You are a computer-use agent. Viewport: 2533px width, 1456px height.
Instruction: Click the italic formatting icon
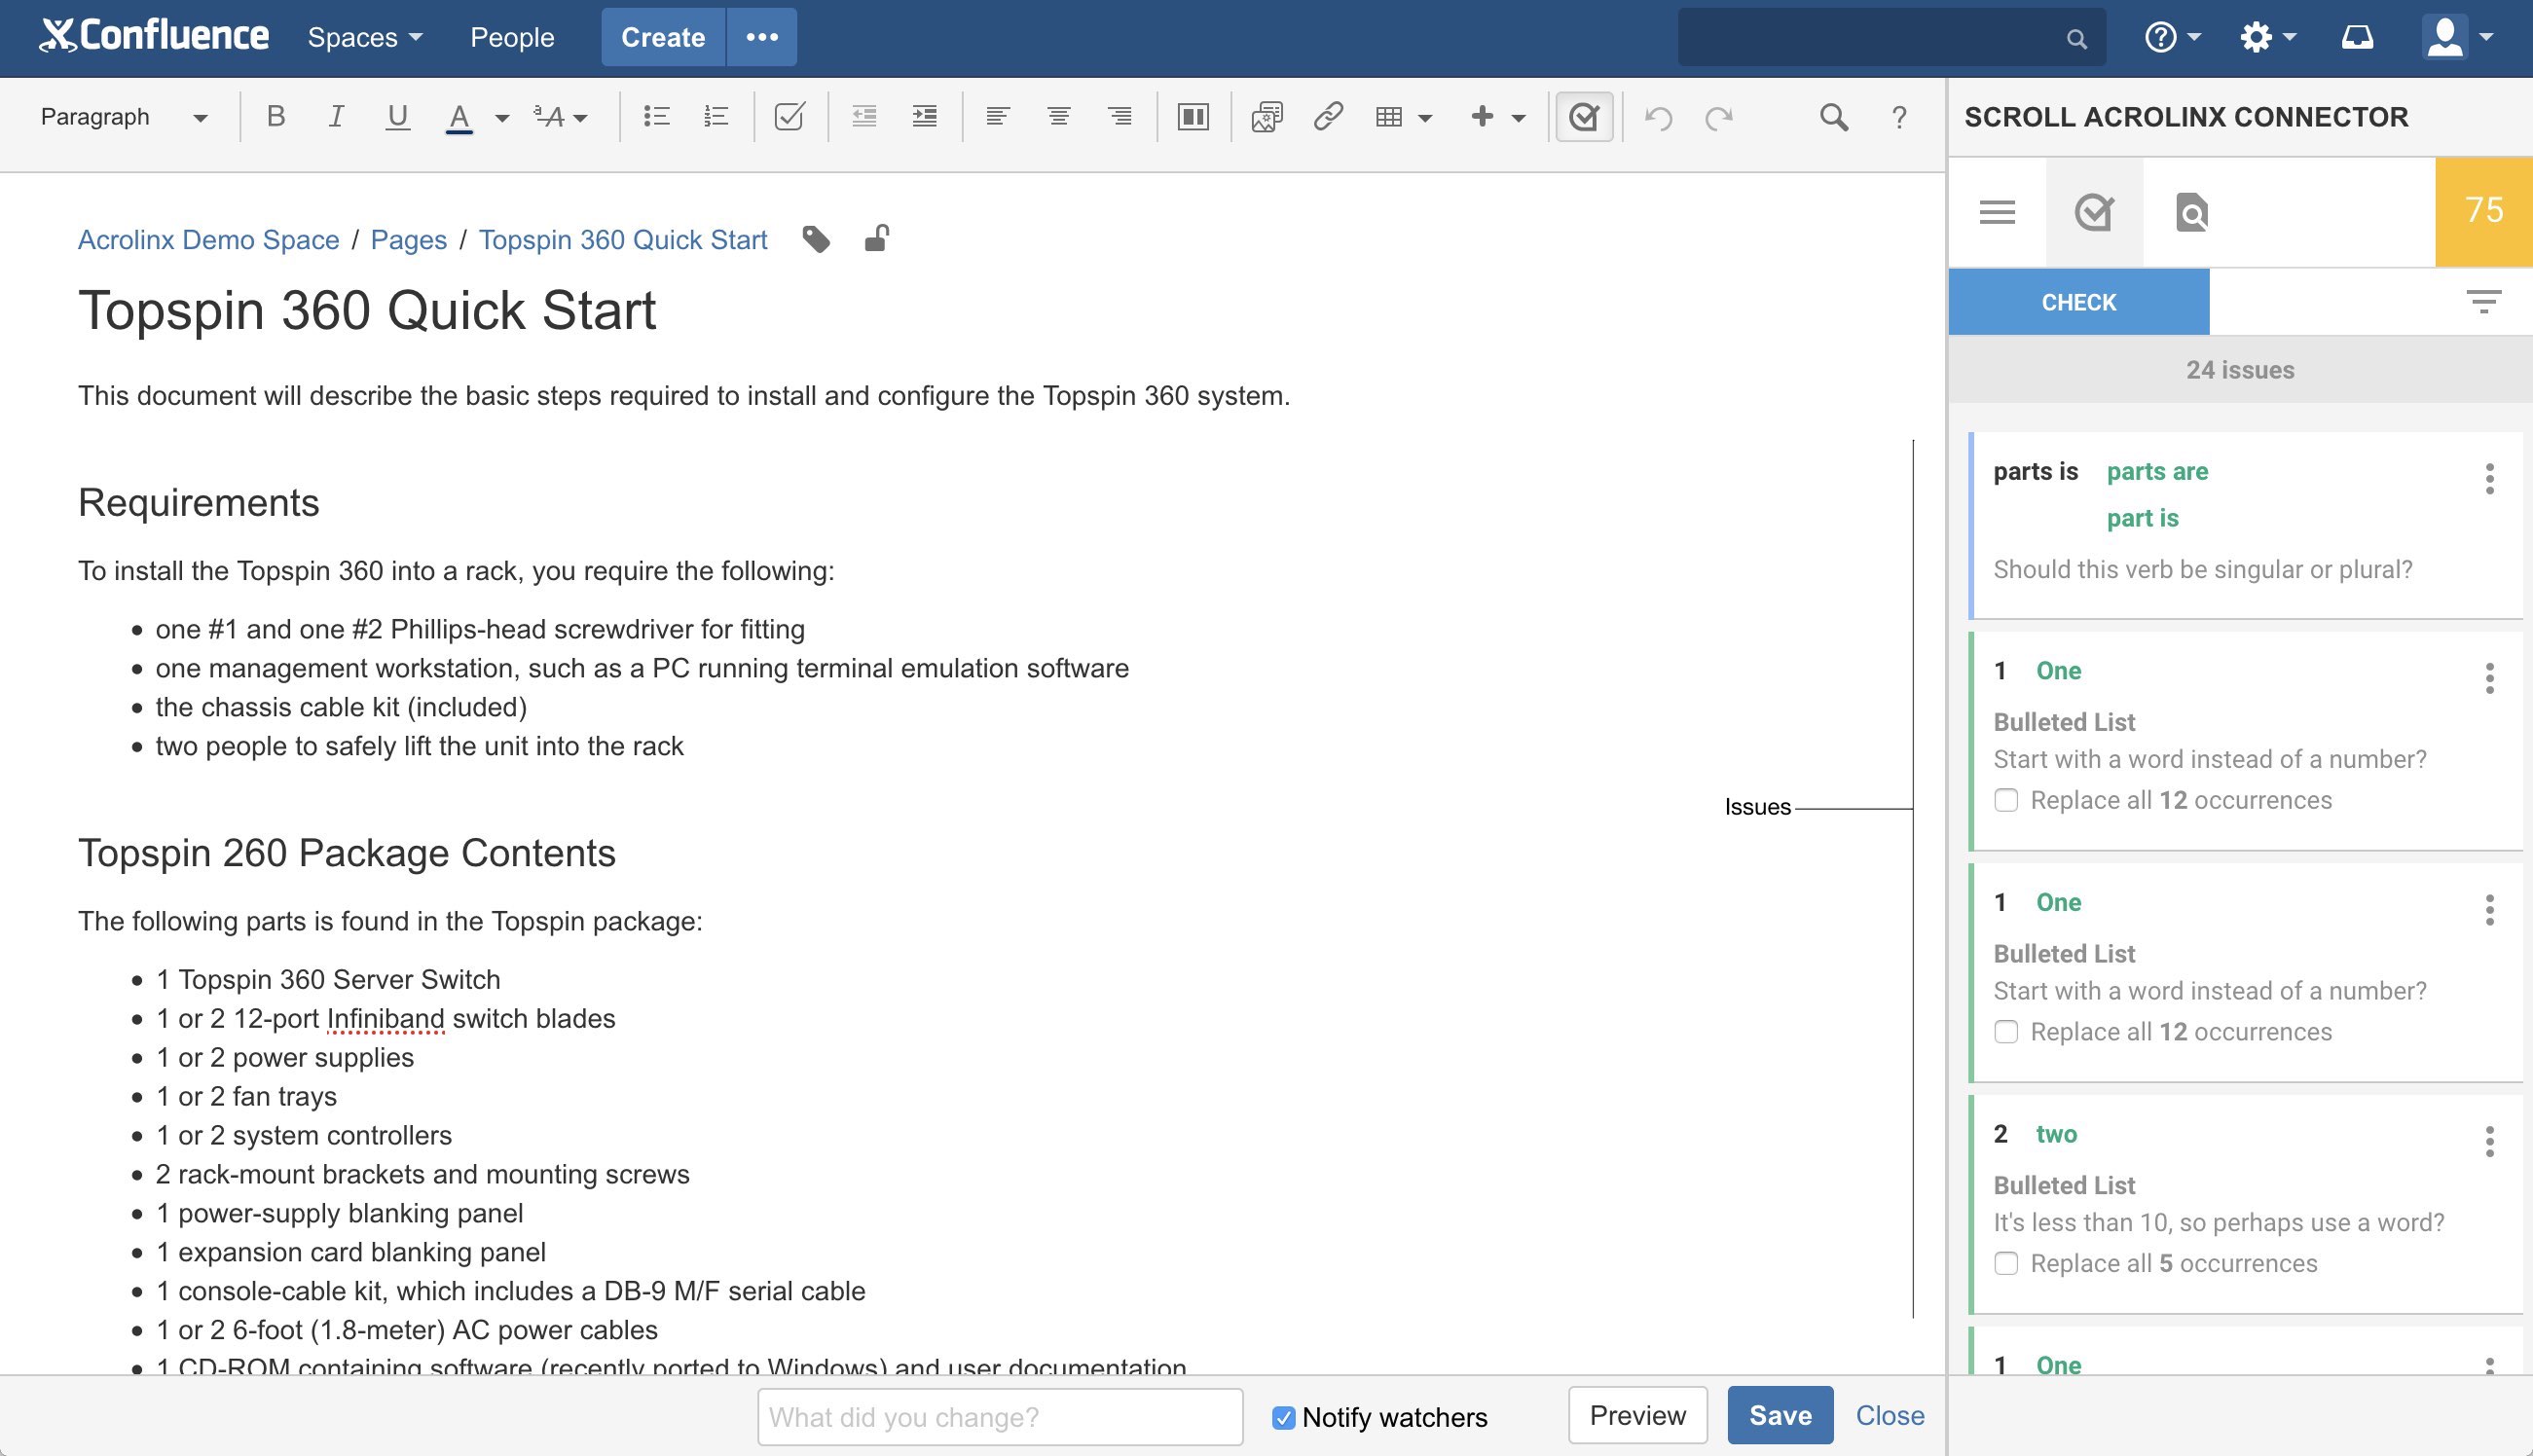[336, 117]
